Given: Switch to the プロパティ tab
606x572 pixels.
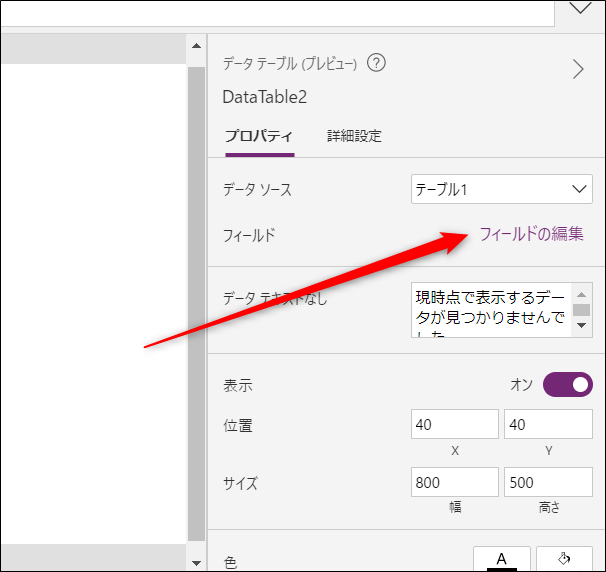Looking at the screenshot, I should tap(259, 136).
